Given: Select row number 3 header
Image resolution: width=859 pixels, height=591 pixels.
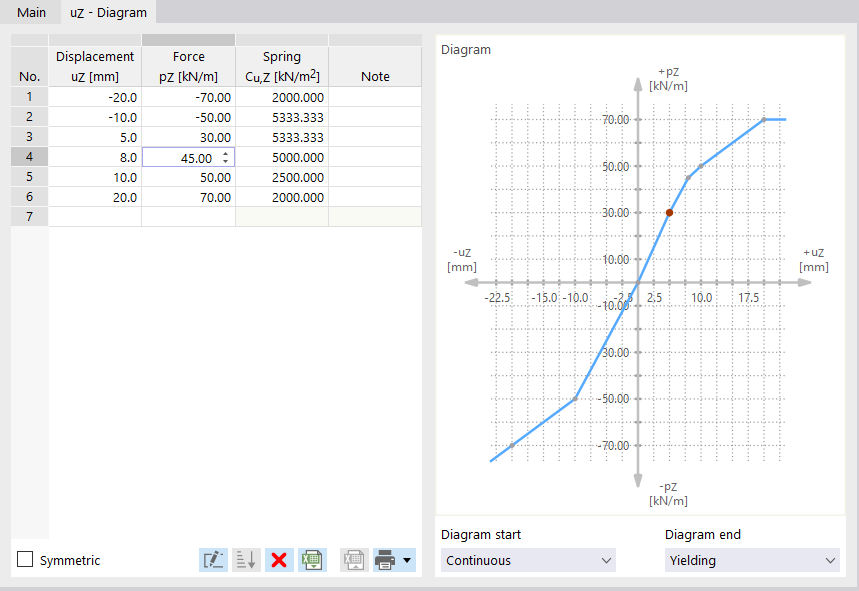Looking at the screenshot, I should click(30, 137).
